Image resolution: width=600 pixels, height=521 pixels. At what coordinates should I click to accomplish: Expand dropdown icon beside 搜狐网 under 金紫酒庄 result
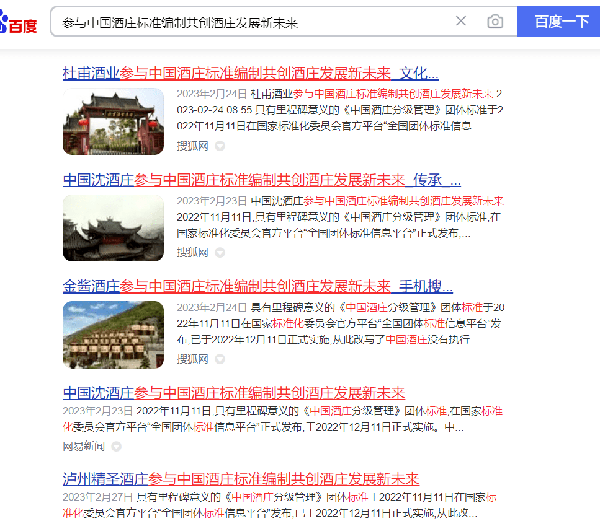coord(220,359)
